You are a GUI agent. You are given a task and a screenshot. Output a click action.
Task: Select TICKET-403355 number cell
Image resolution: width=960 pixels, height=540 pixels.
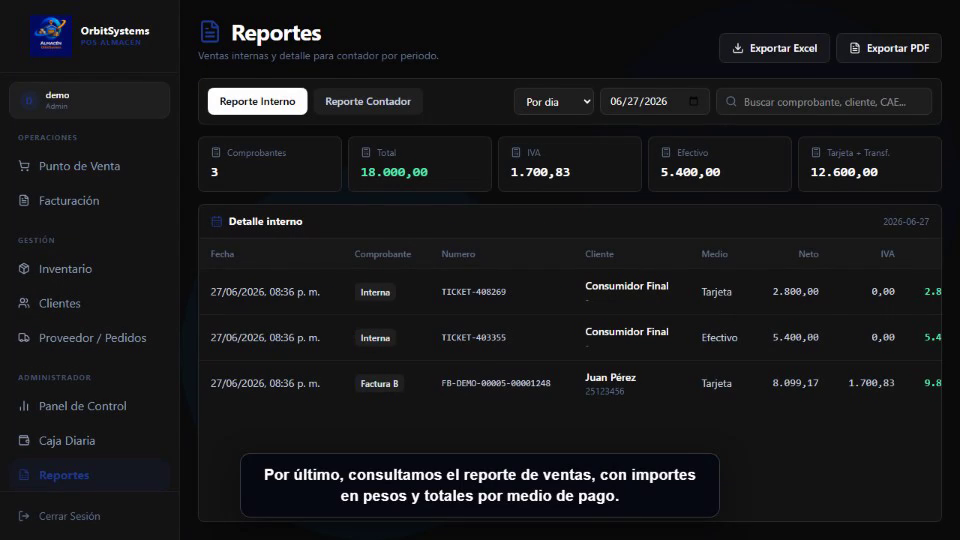click(474, 337)
